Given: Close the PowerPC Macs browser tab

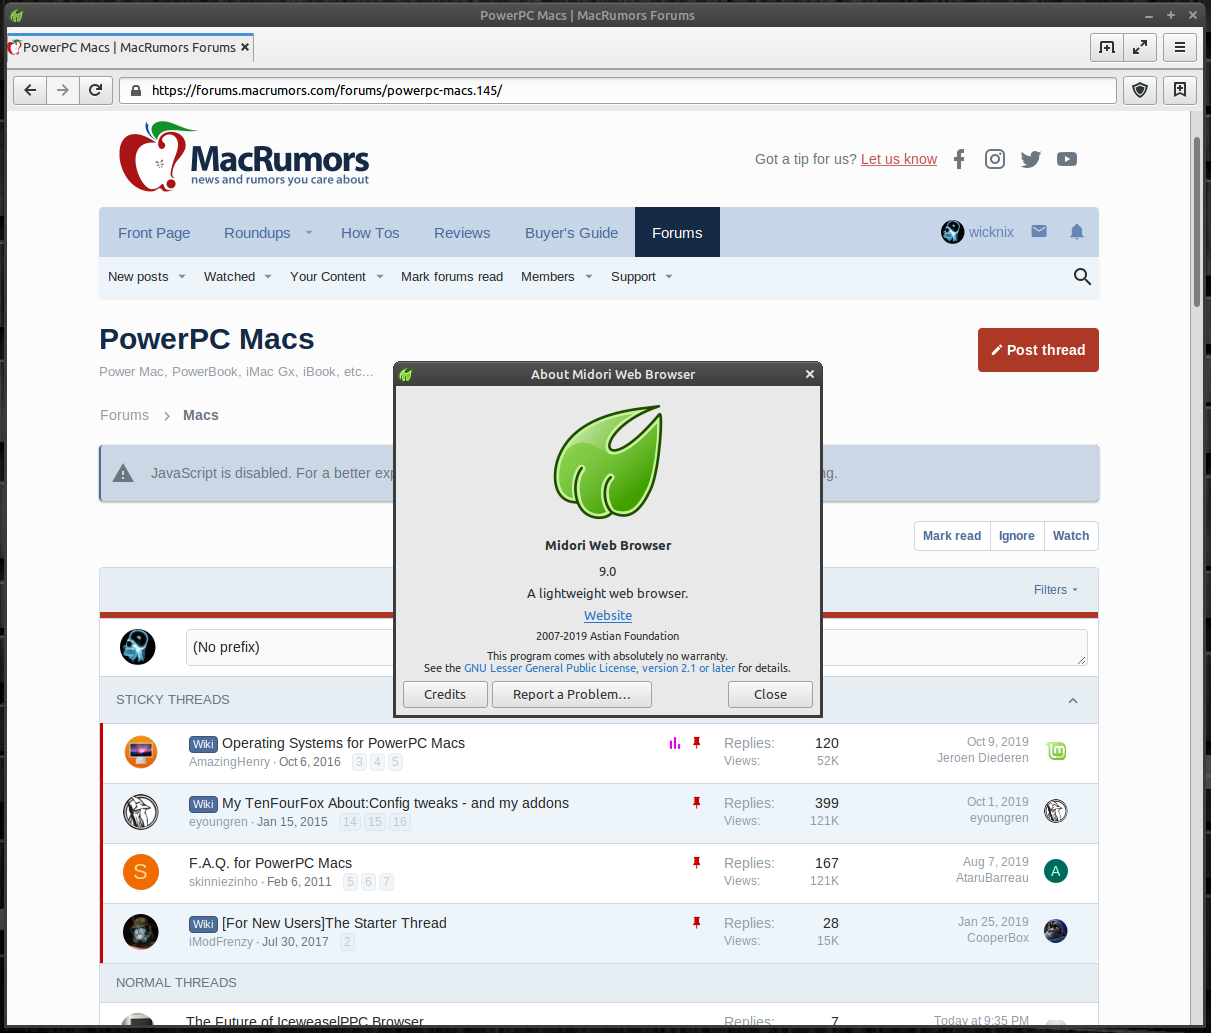Looking at the screenshot, I should [245, 47].
